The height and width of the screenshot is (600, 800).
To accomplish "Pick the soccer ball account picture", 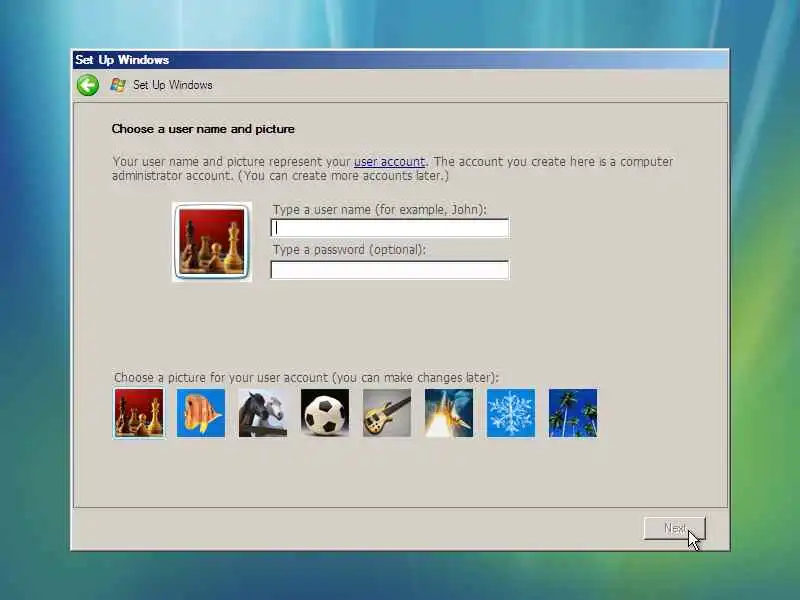I will [325, 413].
